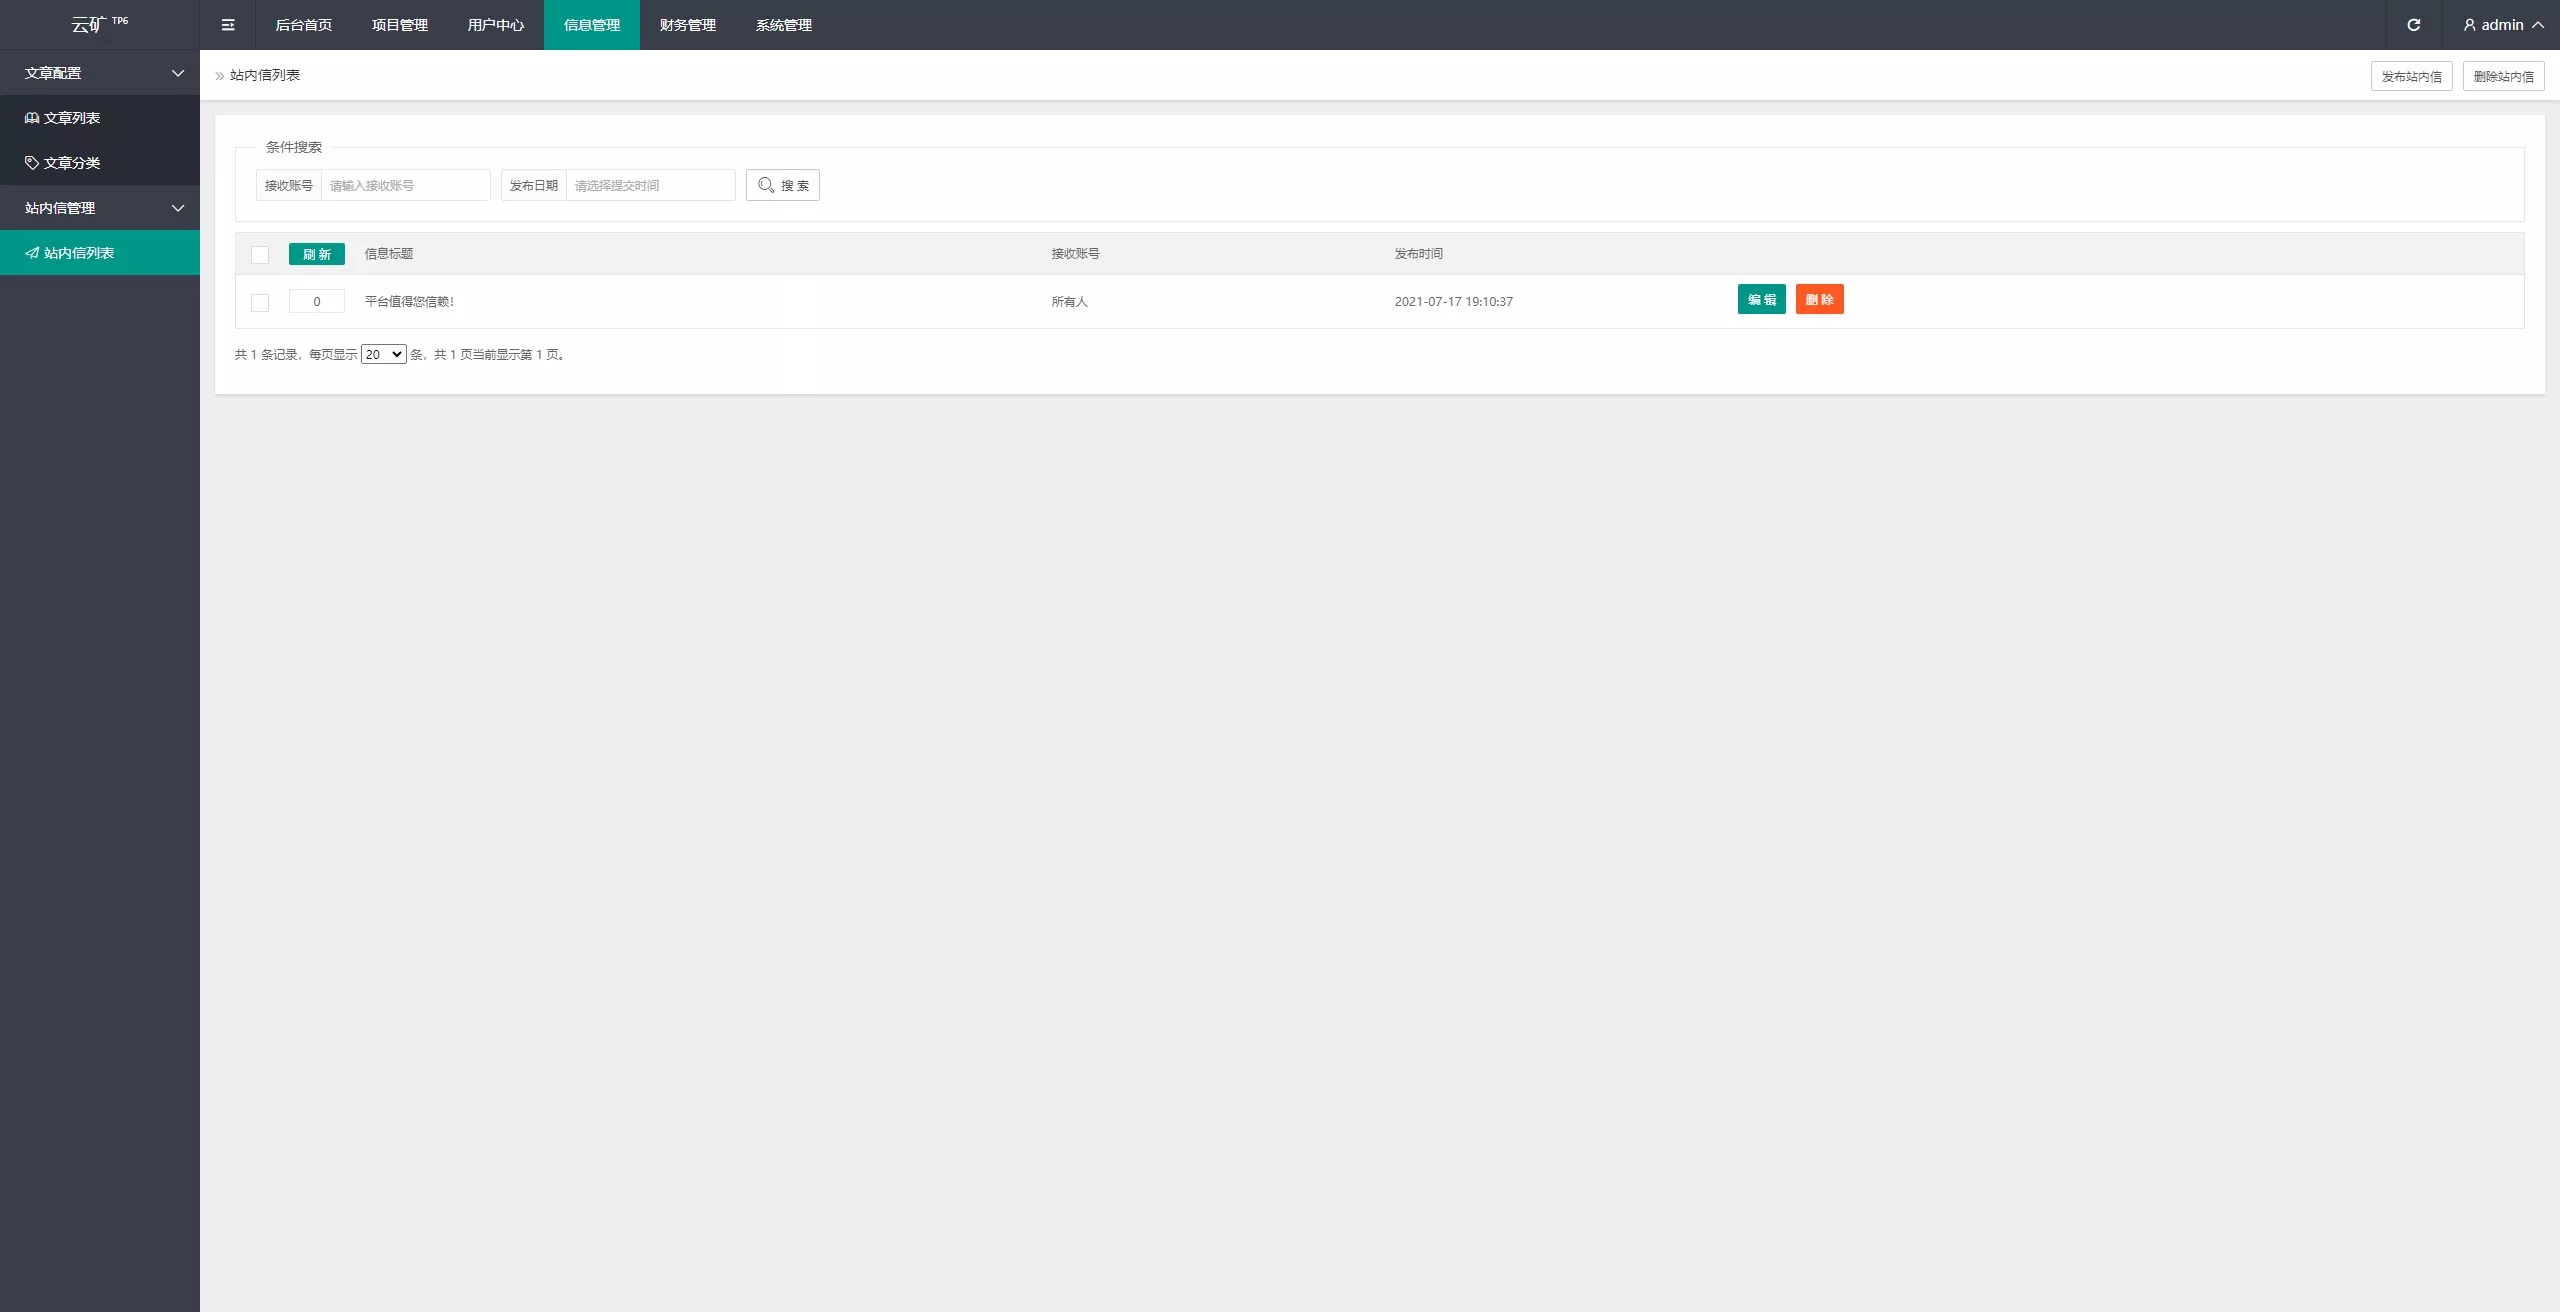Open 文章分类 tag sidebar item
2560x1312 pixels.
coord(71,163)
